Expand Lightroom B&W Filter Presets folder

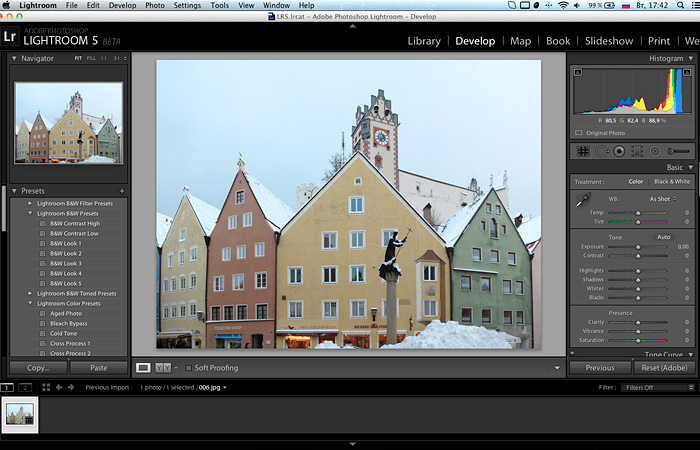31,203
